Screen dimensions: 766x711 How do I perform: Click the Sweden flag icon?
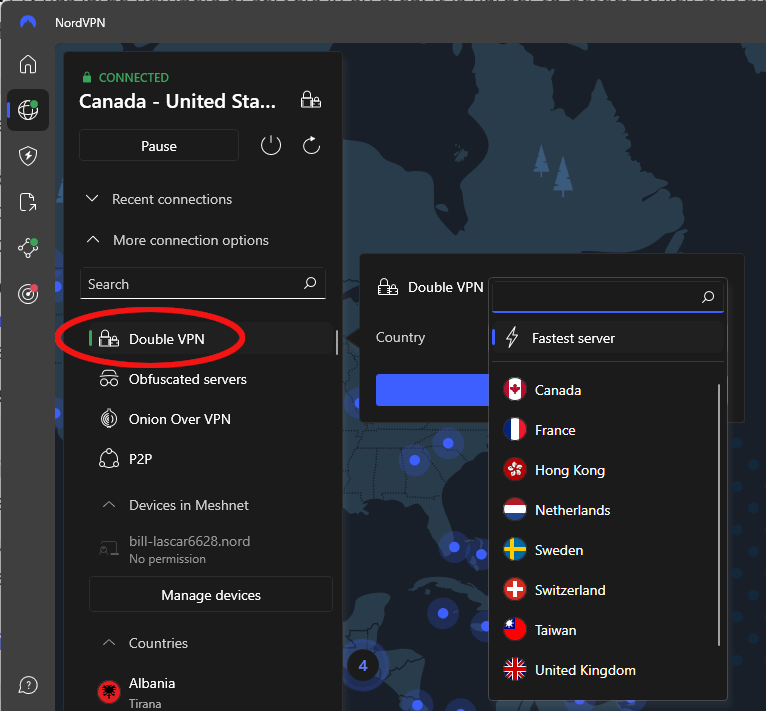515,550
